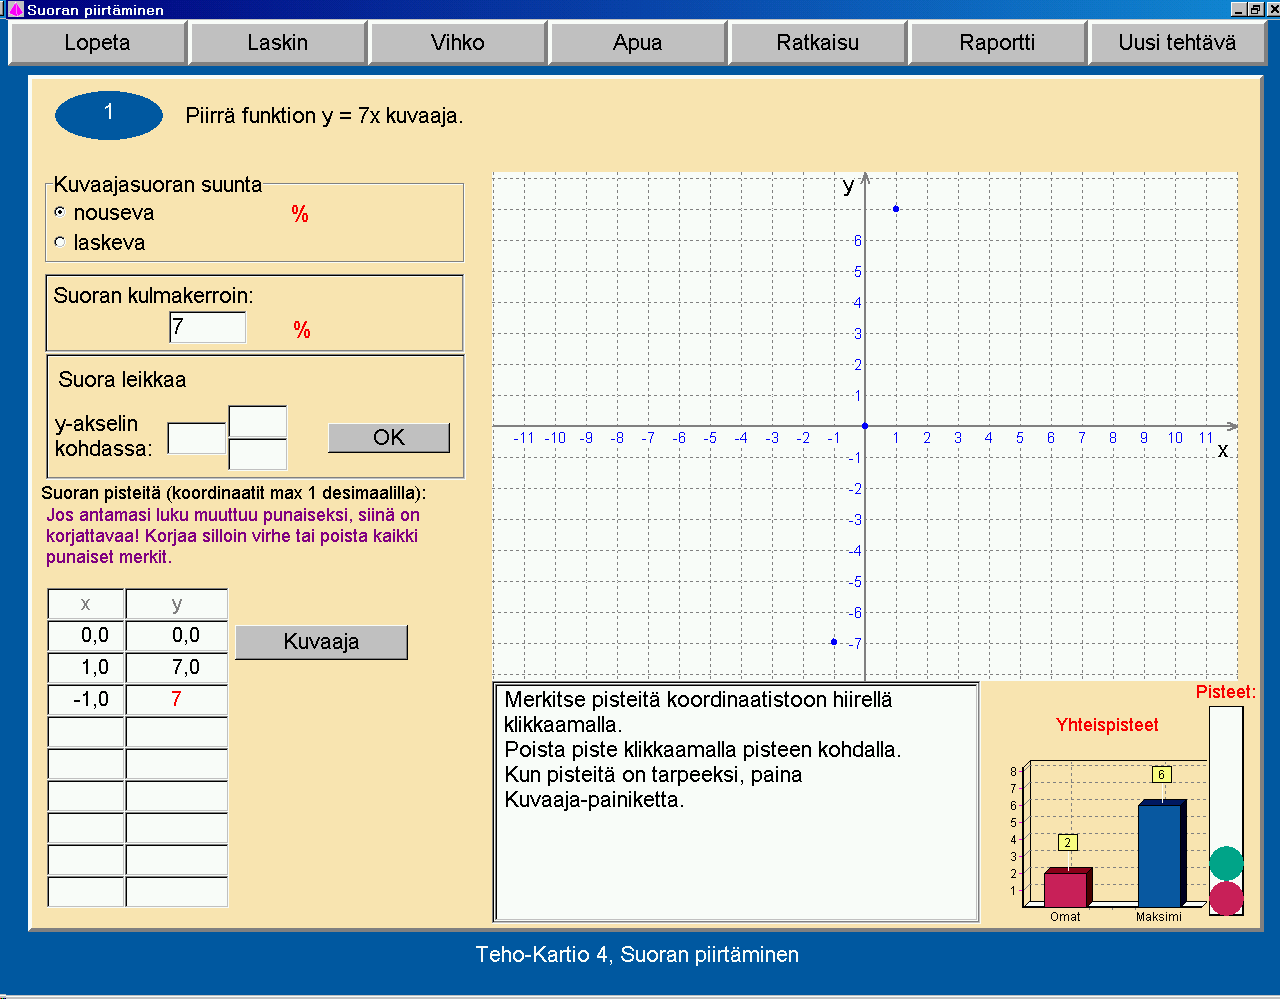Click the blue point at (-1, -7) on graph
This screenshot has height=999, width=1280.
[x=834, y=642]
